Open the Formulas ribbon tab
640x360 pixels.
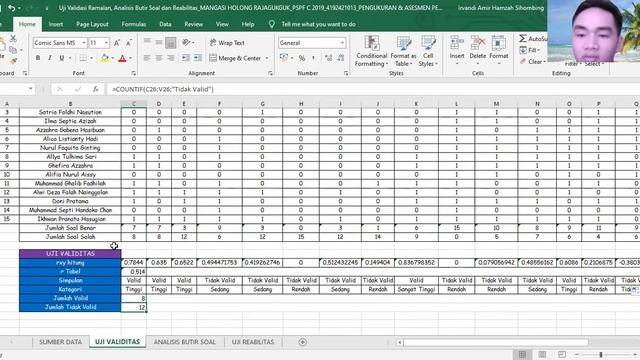point(134,24)
